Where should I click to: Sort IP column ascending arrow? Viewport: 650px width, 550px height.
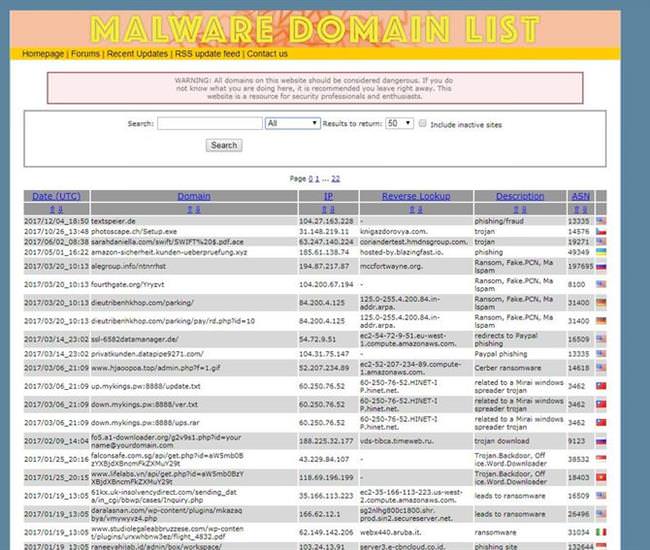[x=324, y=209]
